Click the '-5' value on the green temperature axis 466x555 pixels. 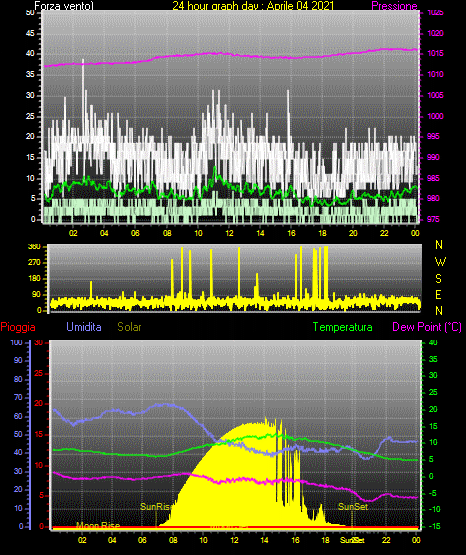pyautogui.click(x=433, y=493)
